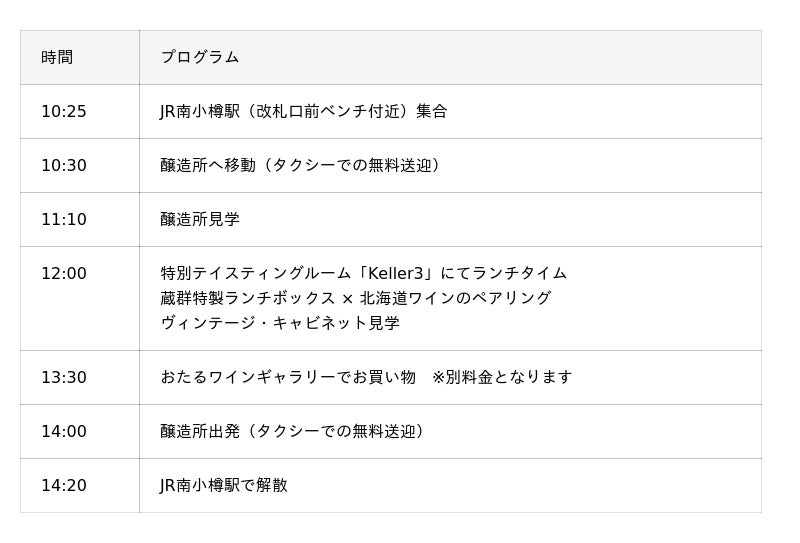Screen dimensions: 800x543
Task: Click the JR南小樽駅 集合 program entry
Action: click(303, 111)
